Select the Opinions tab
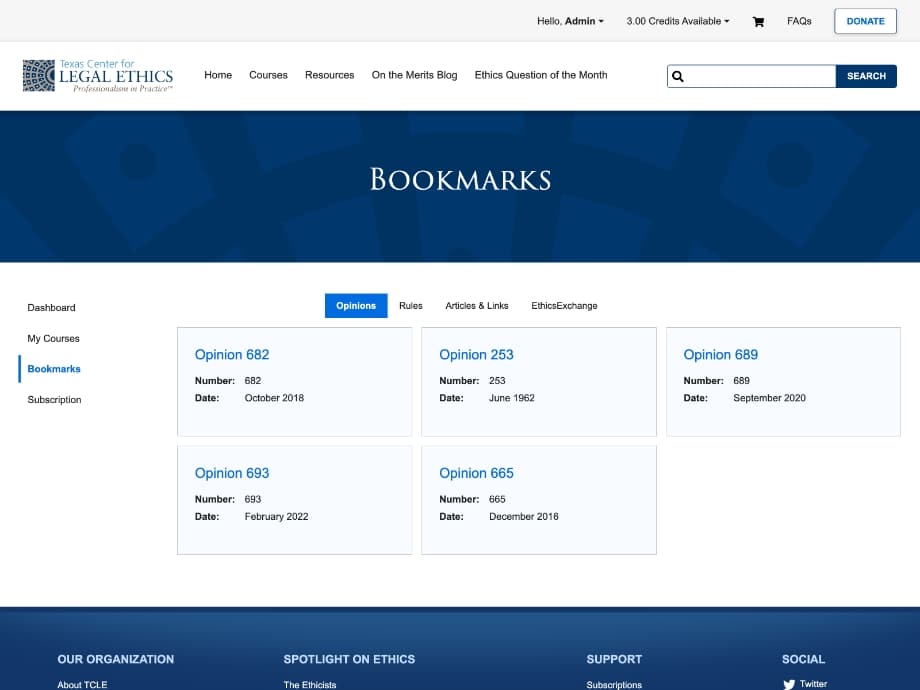This screenshot has height=690, width=920. point(355,306)
